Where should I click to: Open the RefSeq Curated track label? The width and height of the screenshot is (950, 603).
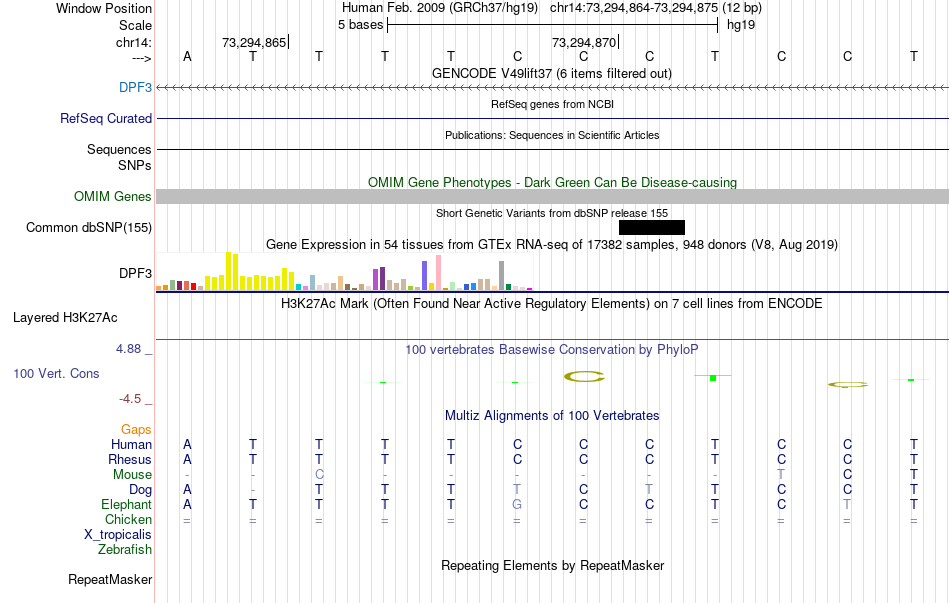pyautogui.click(x=105, y=118)
